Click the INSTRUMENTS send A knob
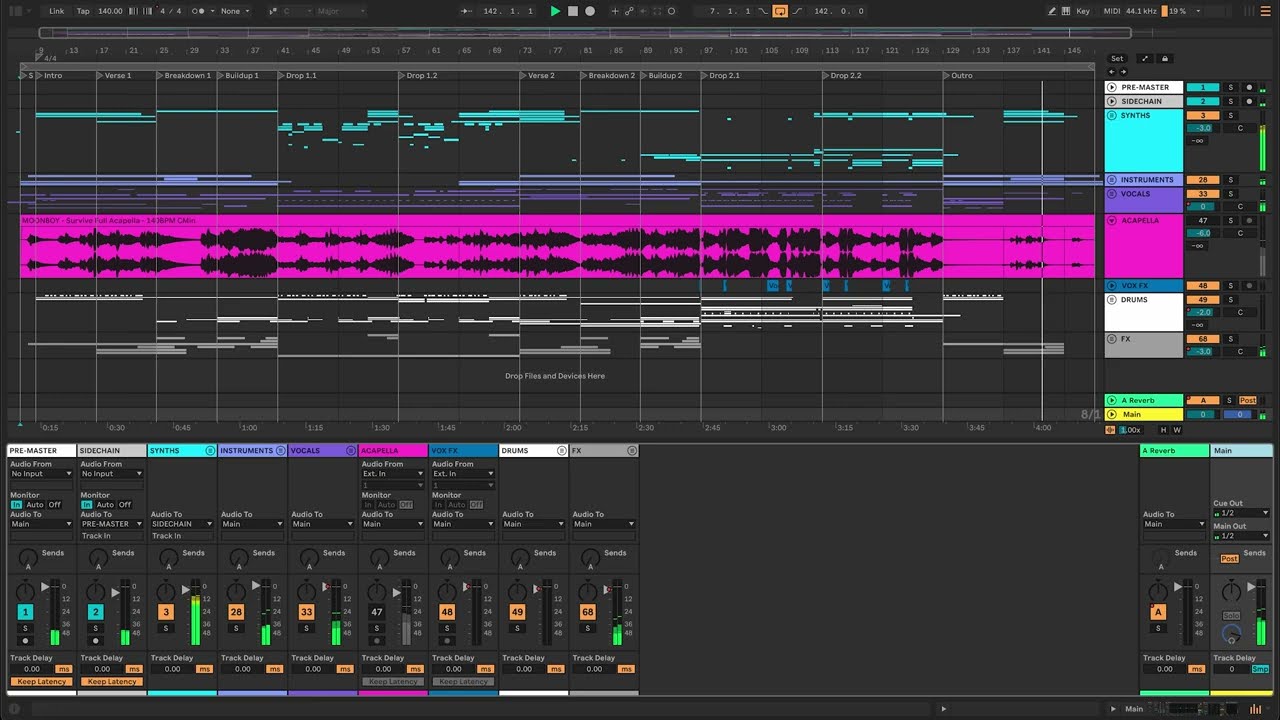Viewport: 1280px width, 720px height. tap(238, 556)
